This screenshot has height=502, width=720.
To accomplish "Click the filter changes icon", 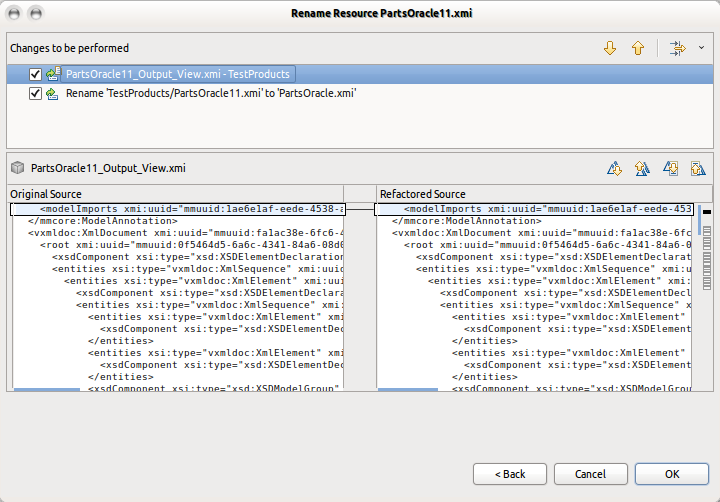I will [678, 48].
